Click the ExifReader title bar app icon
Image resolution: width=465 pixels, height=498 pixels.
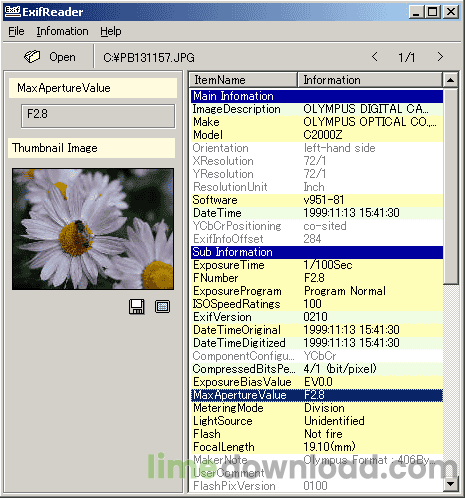pyautogui.click(x=12, y=11)
